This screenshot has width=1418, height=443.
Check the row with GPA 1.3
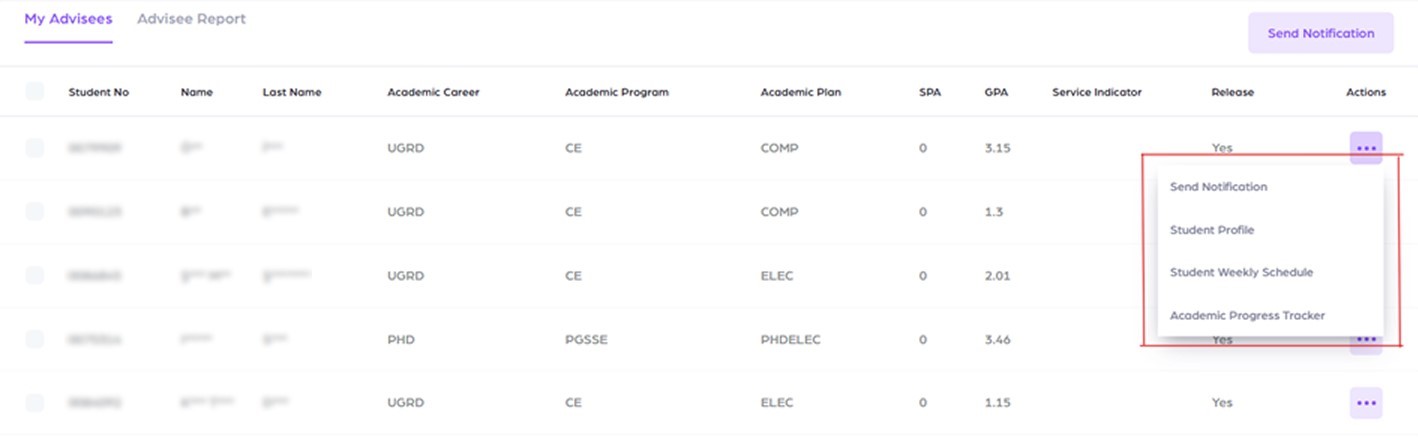[x=35, y=212]
